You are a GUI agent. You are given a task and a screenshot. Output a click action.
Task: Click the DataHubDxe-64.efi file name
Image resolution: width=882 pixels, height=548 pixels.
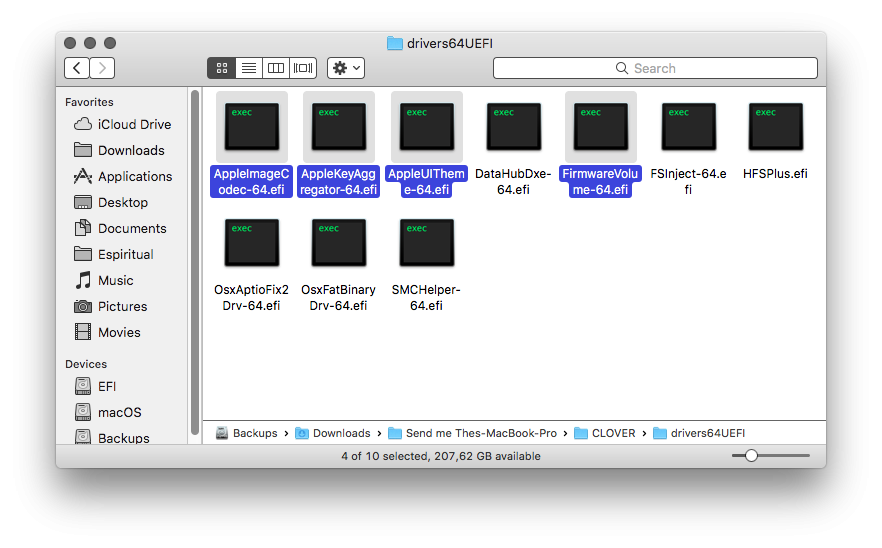pos(514,182)
